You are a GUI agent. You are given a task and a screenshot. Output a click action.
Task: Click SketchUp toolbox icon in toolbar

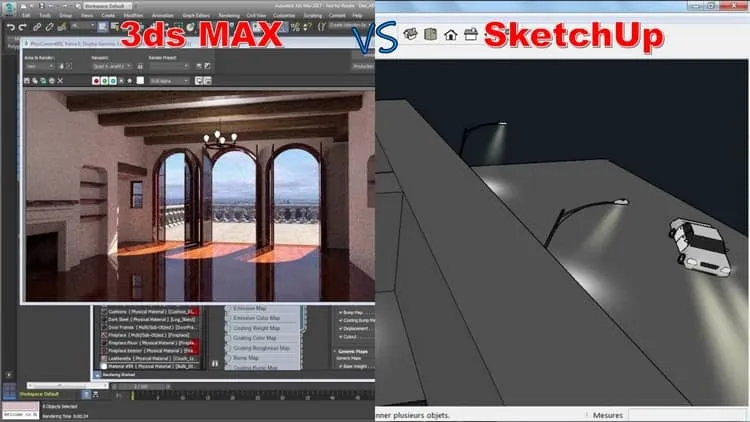tap(471, 34)
